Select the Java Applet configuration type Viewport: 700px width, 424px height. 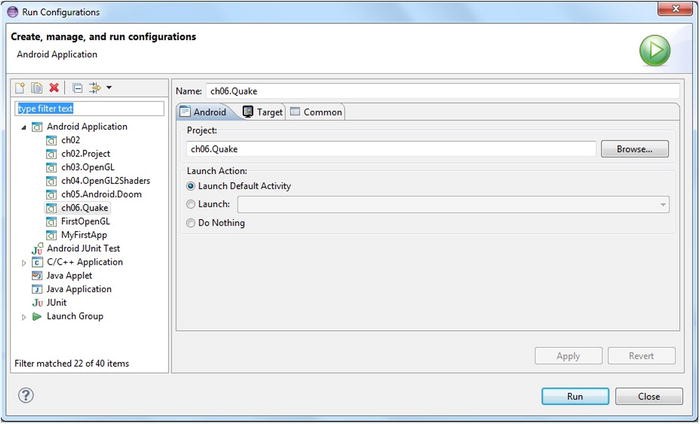71,275
